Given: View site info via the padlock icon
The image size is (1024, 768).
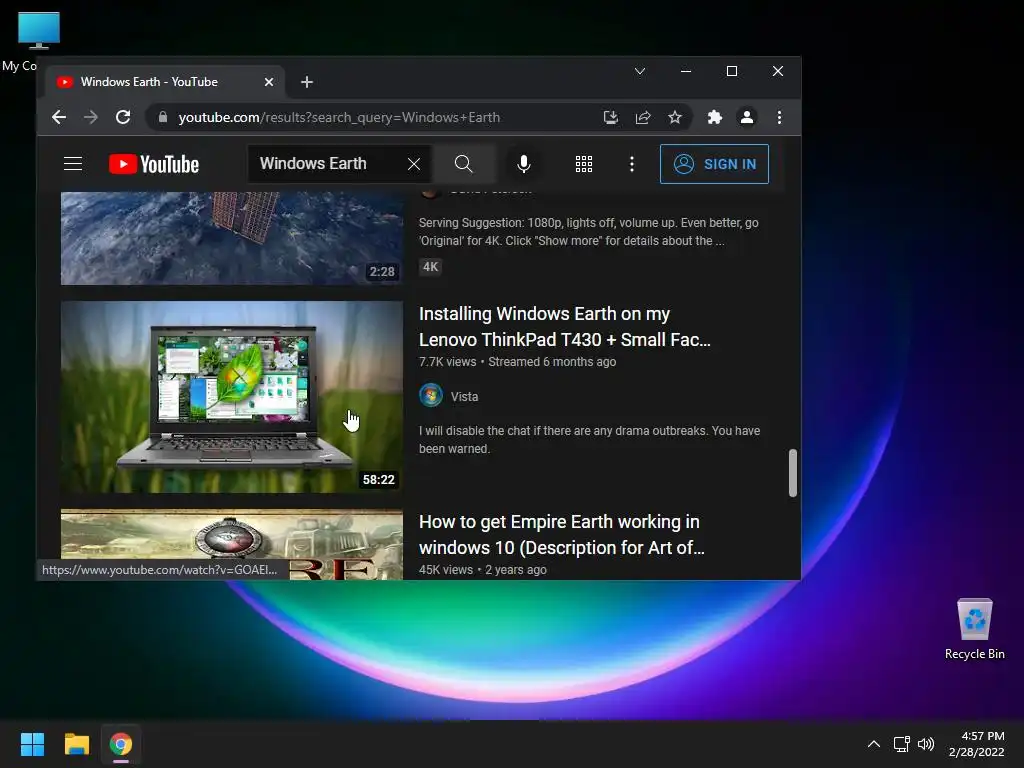Looking at the screenshot, I should (x=163, y=117).
